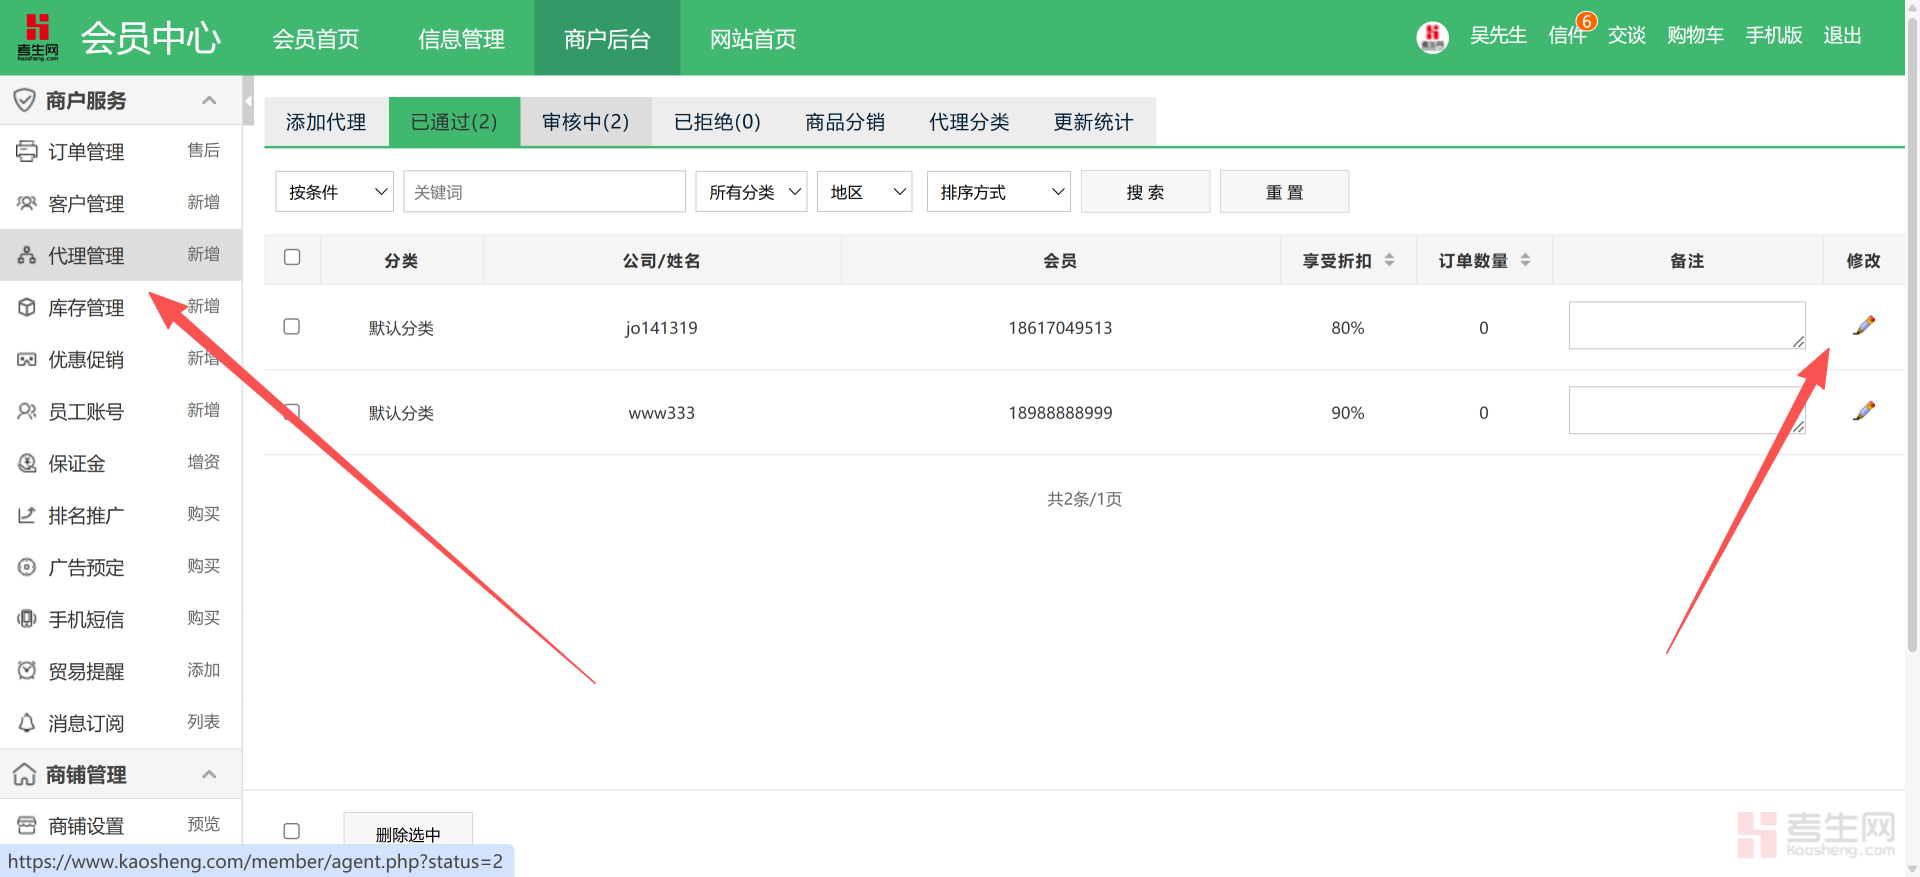1920x877 pixels.
Task: Toggle the select-all checkbox in table header
Action: [x=292, y=257]
